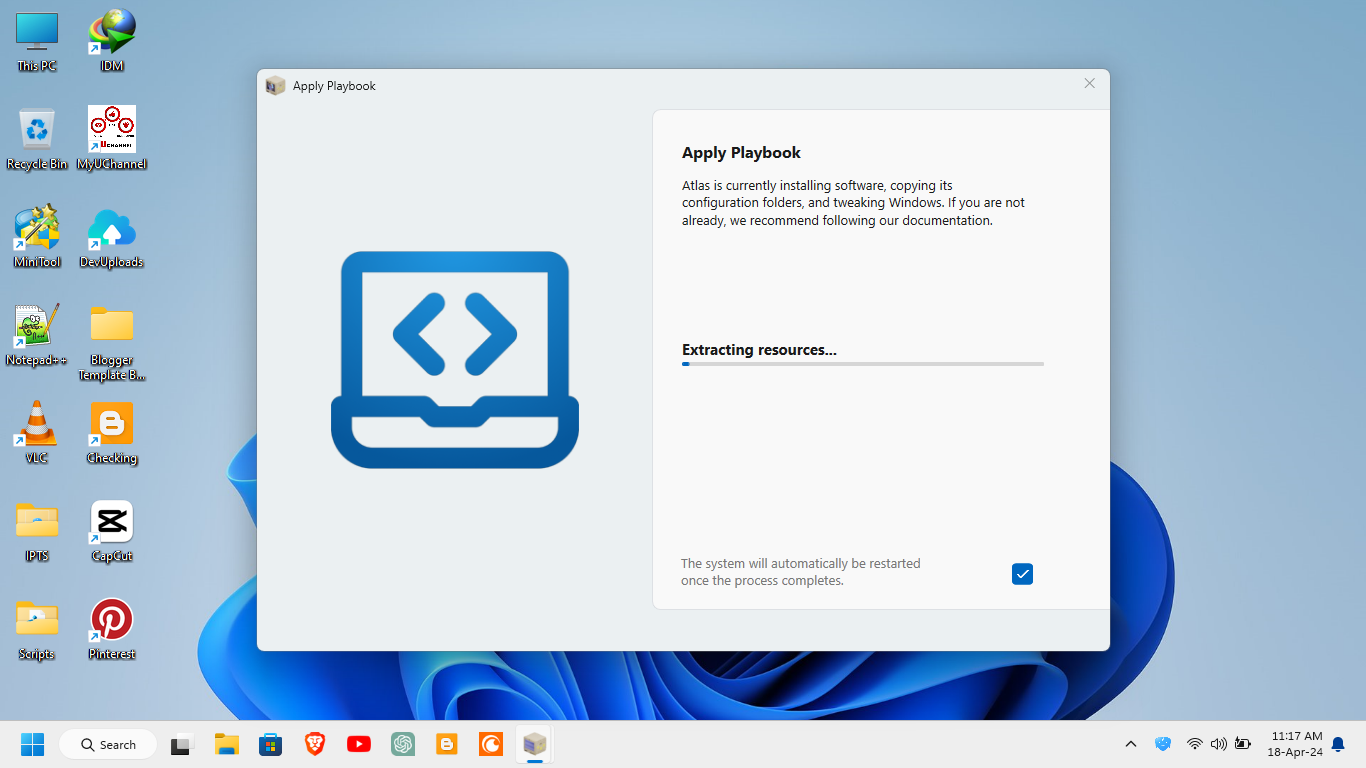The height and width of the screenshot is (768, 1366).
Task: Open ChatGPT taskbar app
Action: 403,744
